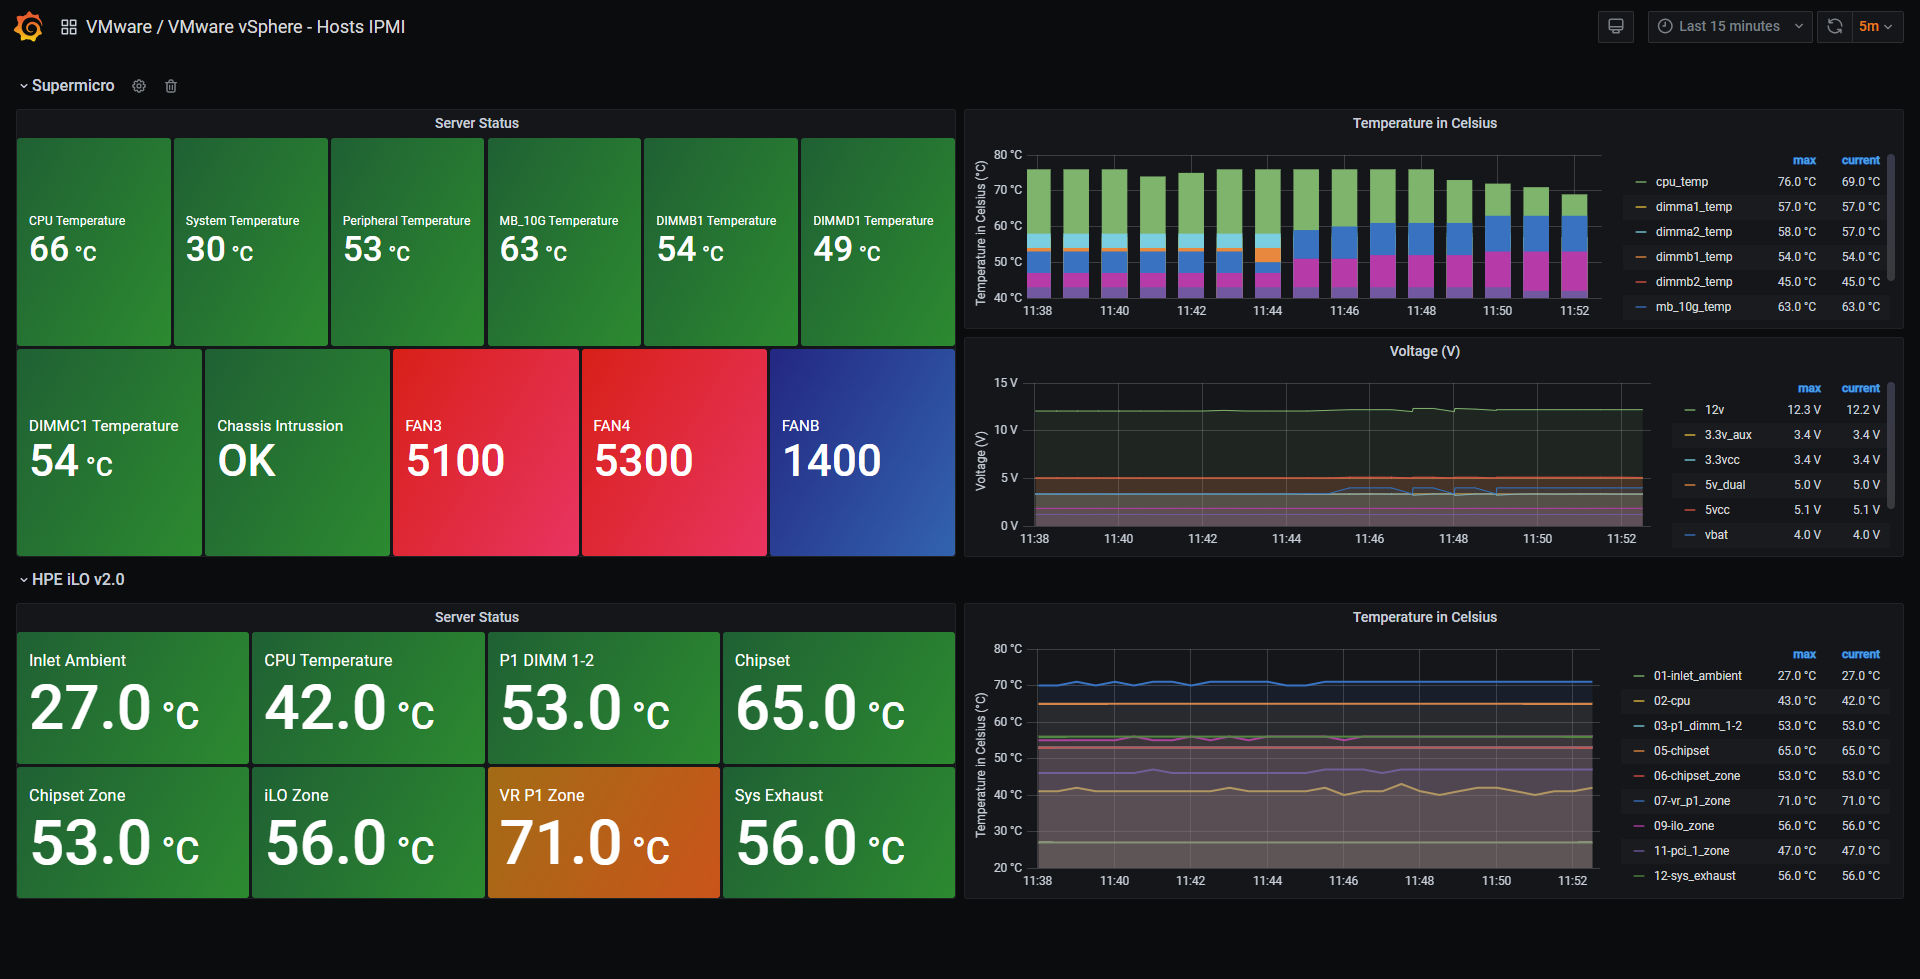Toggle the 3.3vcc voltage series

1722,460
